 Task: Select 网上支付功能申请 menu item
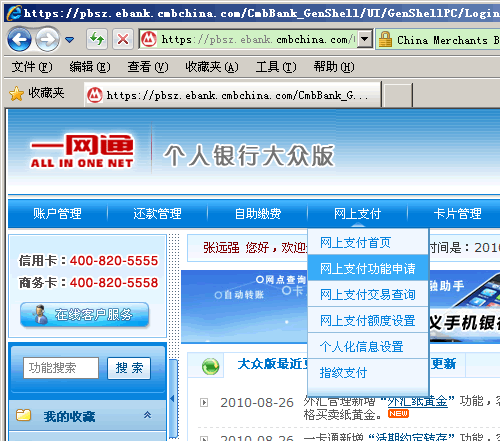[x=368, y=268]
